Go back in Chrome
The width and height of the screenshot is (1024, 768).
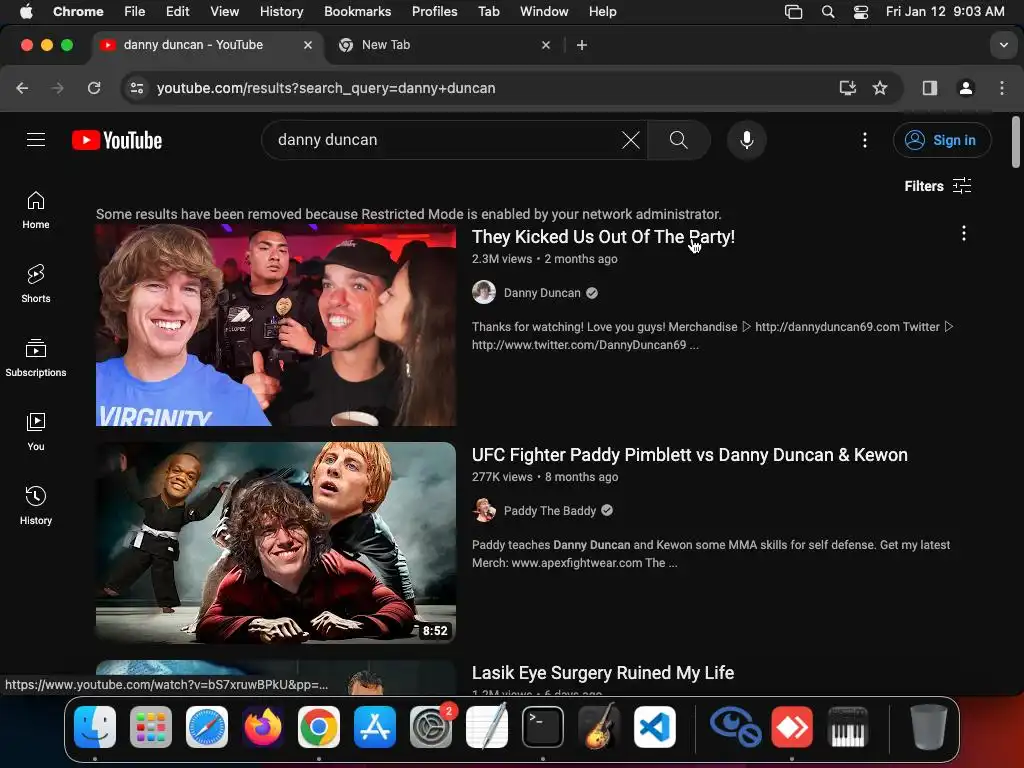(22, 88)
